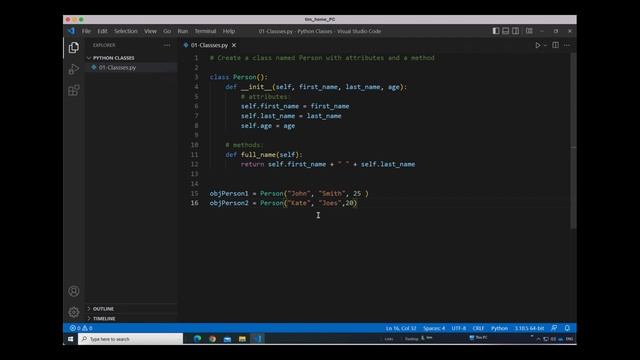This screenshot has height=360, width=640.
Task: Expand the TIMELINE section
Action: (131, 318)
